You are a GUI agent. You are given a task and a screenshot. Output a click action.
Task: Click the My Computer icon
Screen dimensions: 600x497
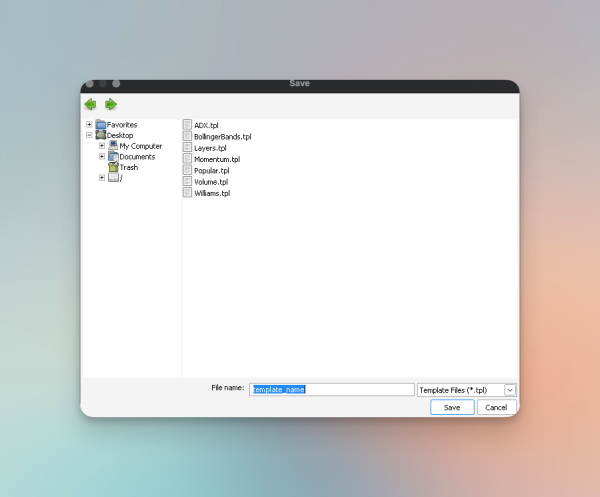click(113, 146)
